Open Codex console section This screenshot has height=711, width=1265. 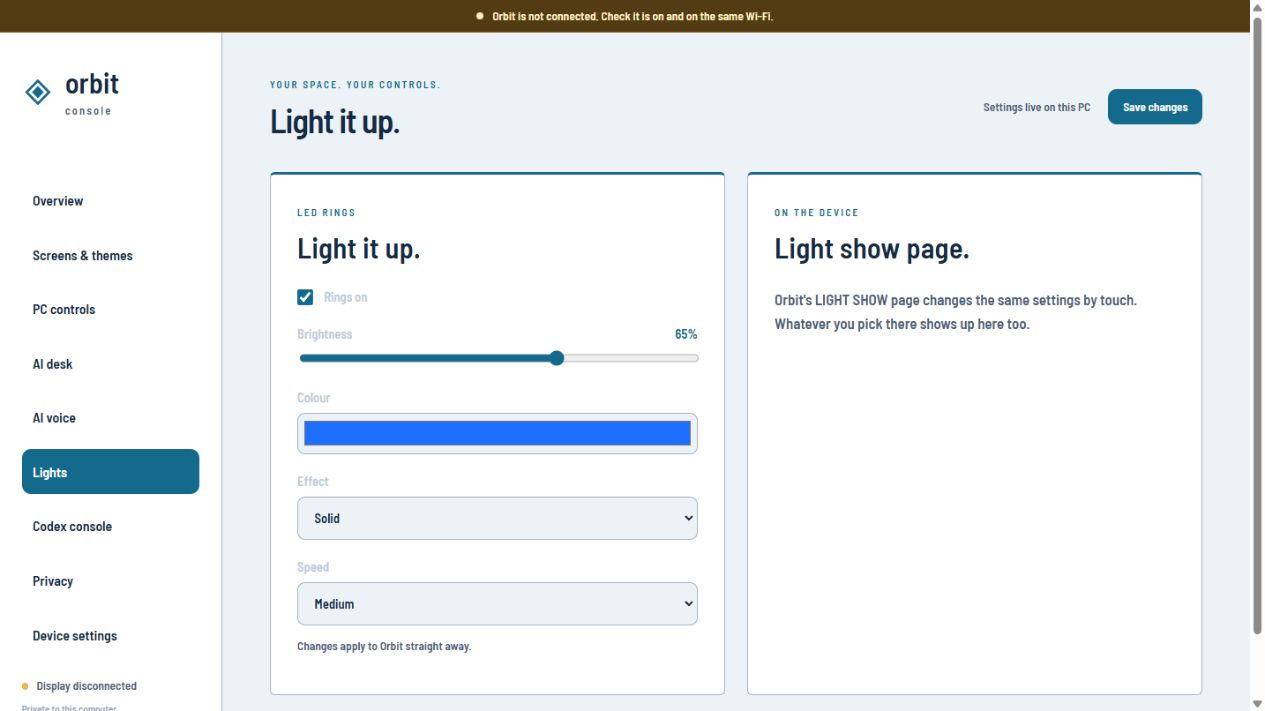(x=110, y=526)
